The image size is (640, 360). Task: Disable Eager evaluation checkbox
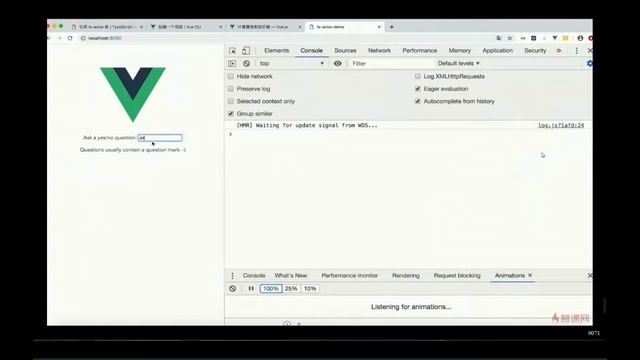(418, 89)
